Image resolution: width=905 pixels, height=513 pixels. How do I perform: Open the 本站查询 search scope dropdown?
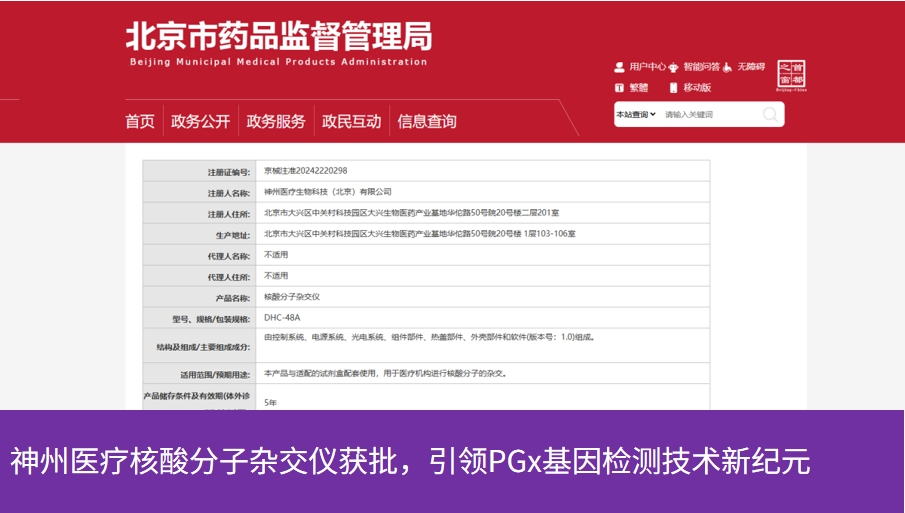[x=635, y=114]
